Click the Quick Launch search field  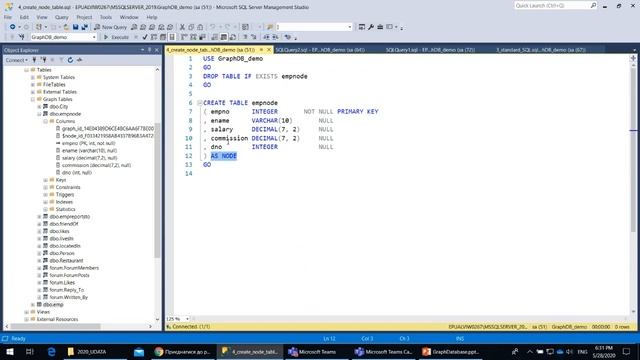tap(551, 5)
